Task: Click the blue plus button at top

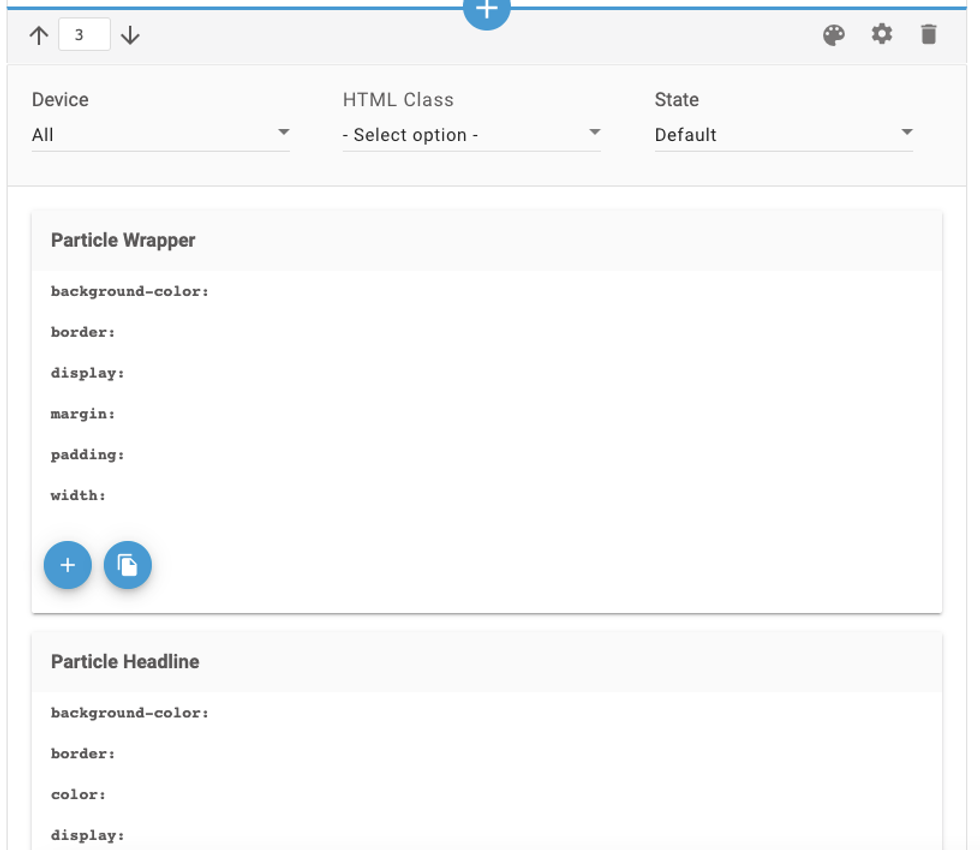Action: tap(486, 10)
